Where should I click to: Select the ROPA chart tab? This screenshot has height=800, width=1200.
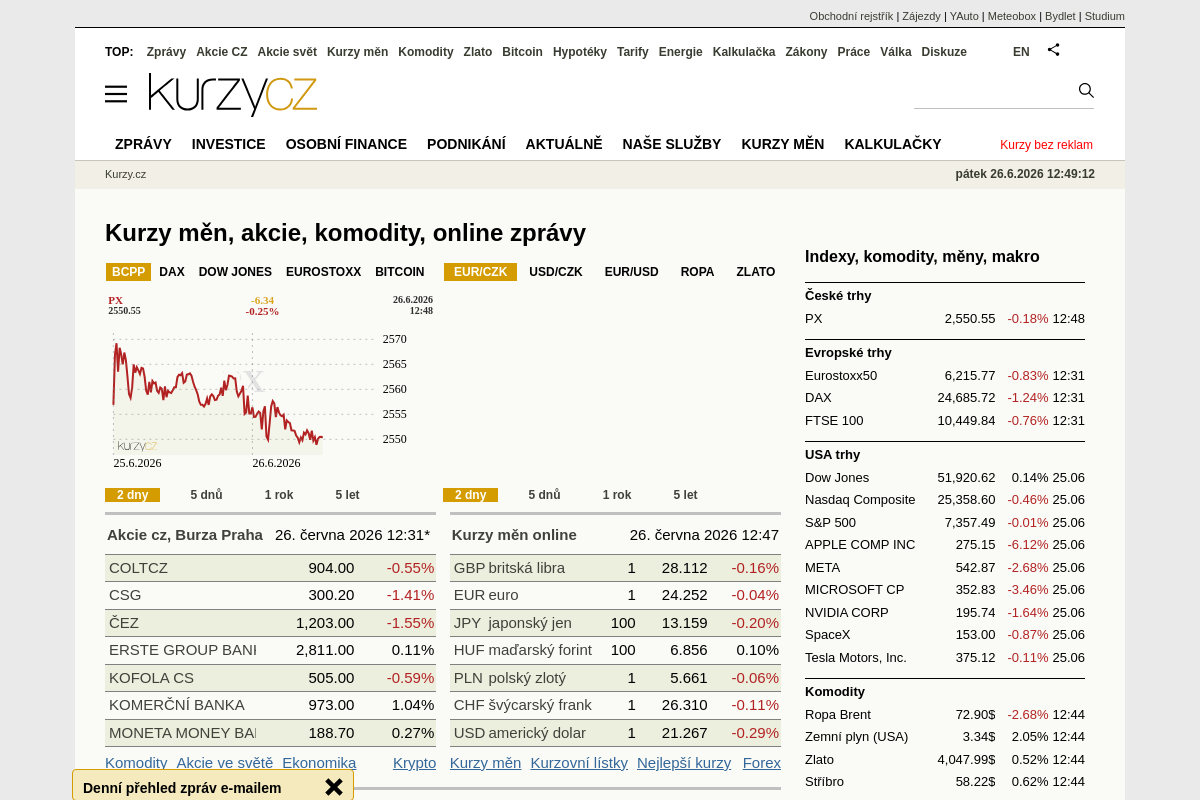[x=698, y=272]
